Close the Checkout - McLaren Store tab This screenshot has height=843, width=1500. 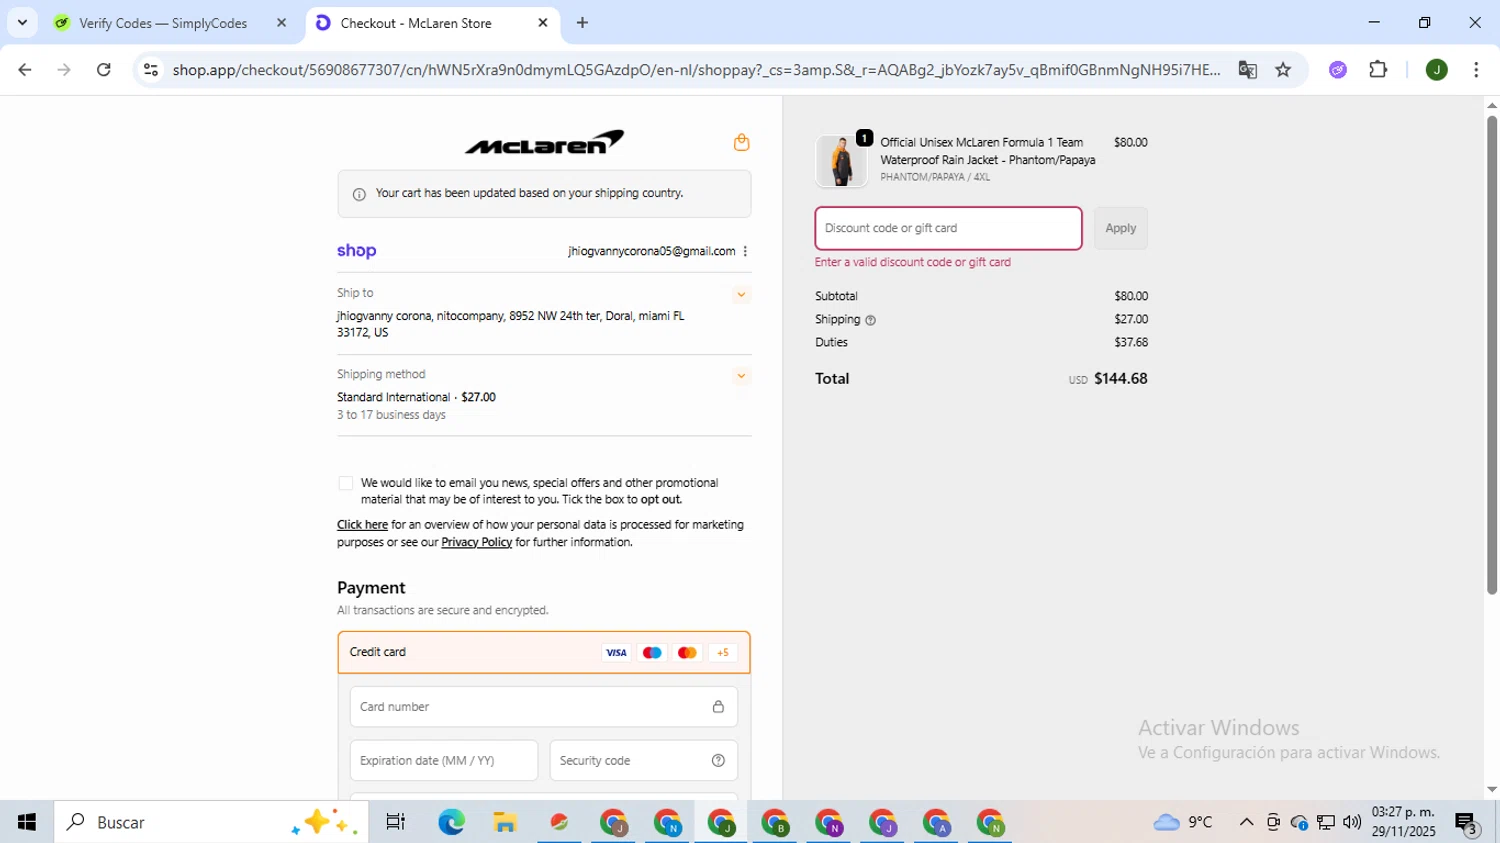[543, 23]
